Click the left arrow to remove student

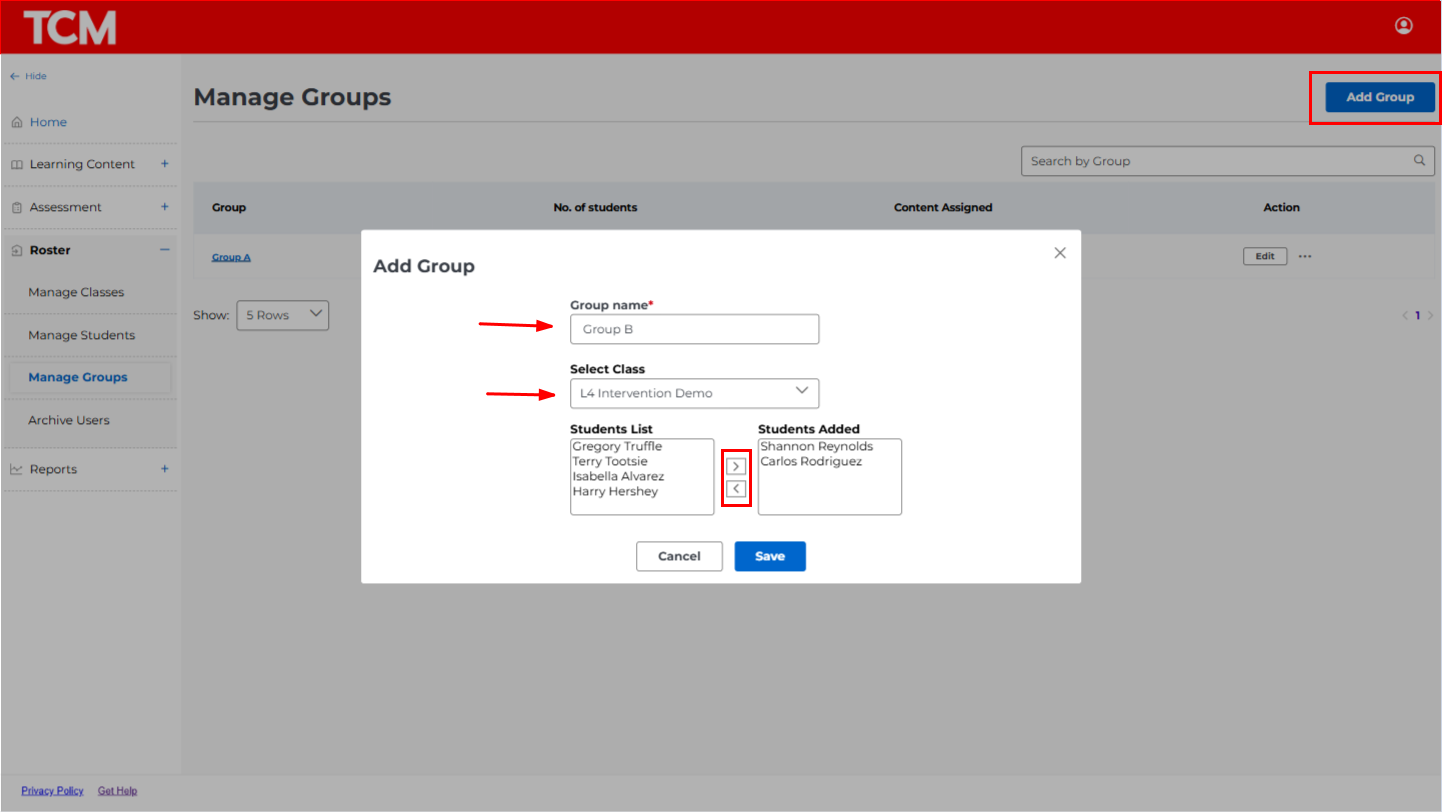point(736,489)
